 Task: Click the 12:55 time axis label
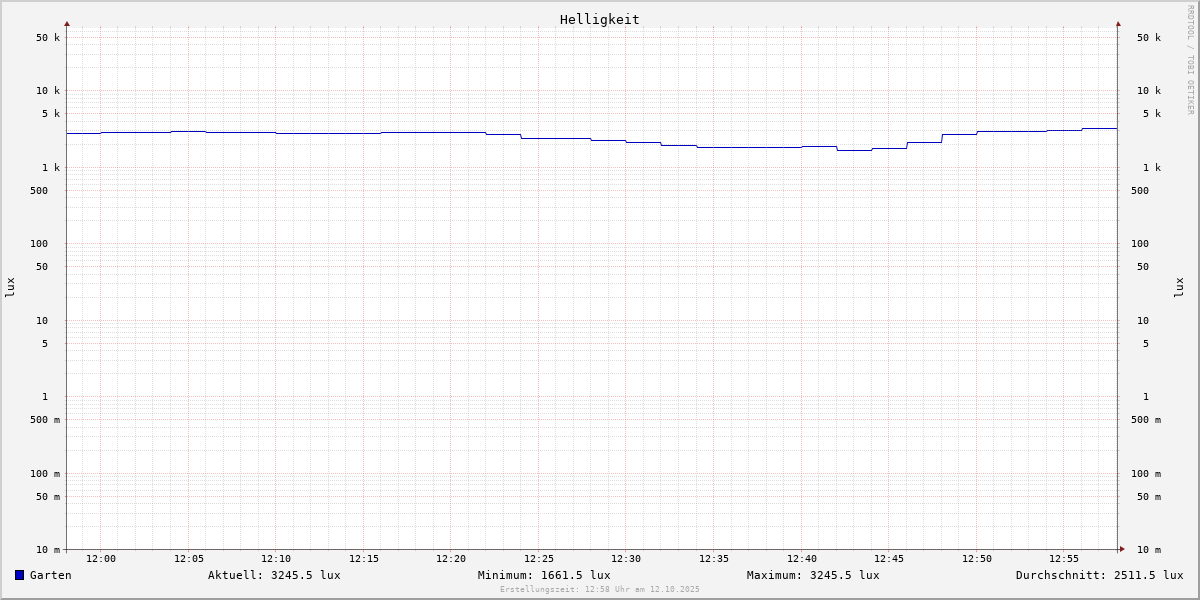coord(1064,559)
